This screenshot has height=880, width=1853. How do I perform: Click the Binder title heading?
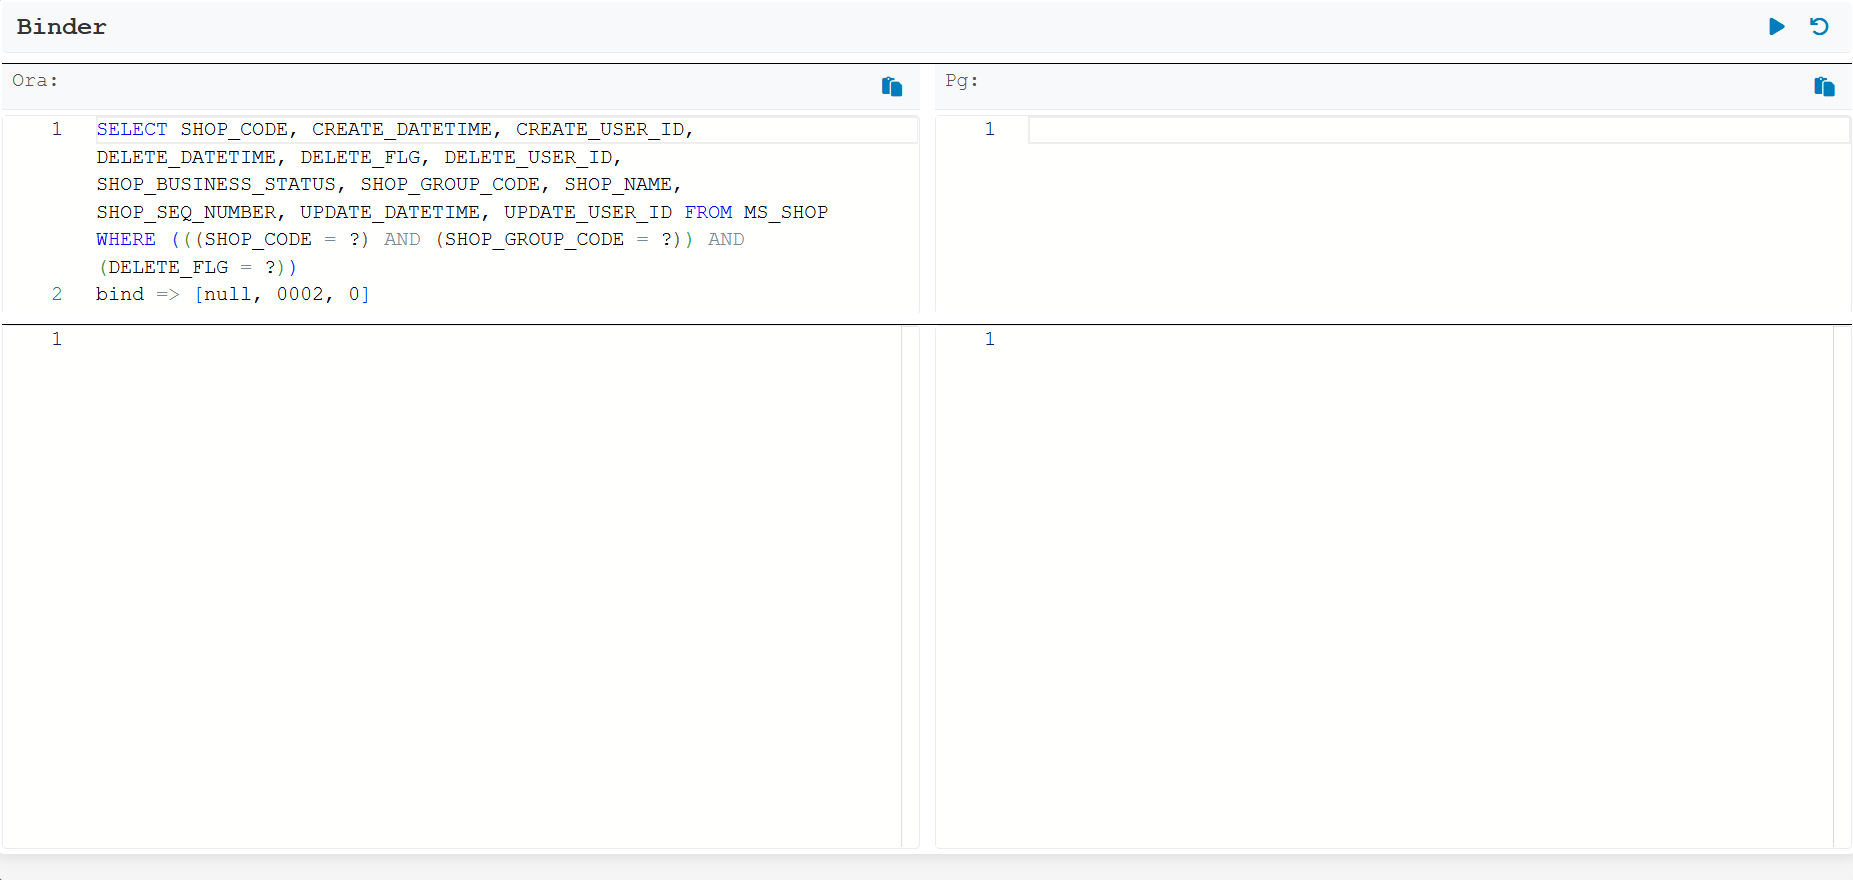[62, 27]
